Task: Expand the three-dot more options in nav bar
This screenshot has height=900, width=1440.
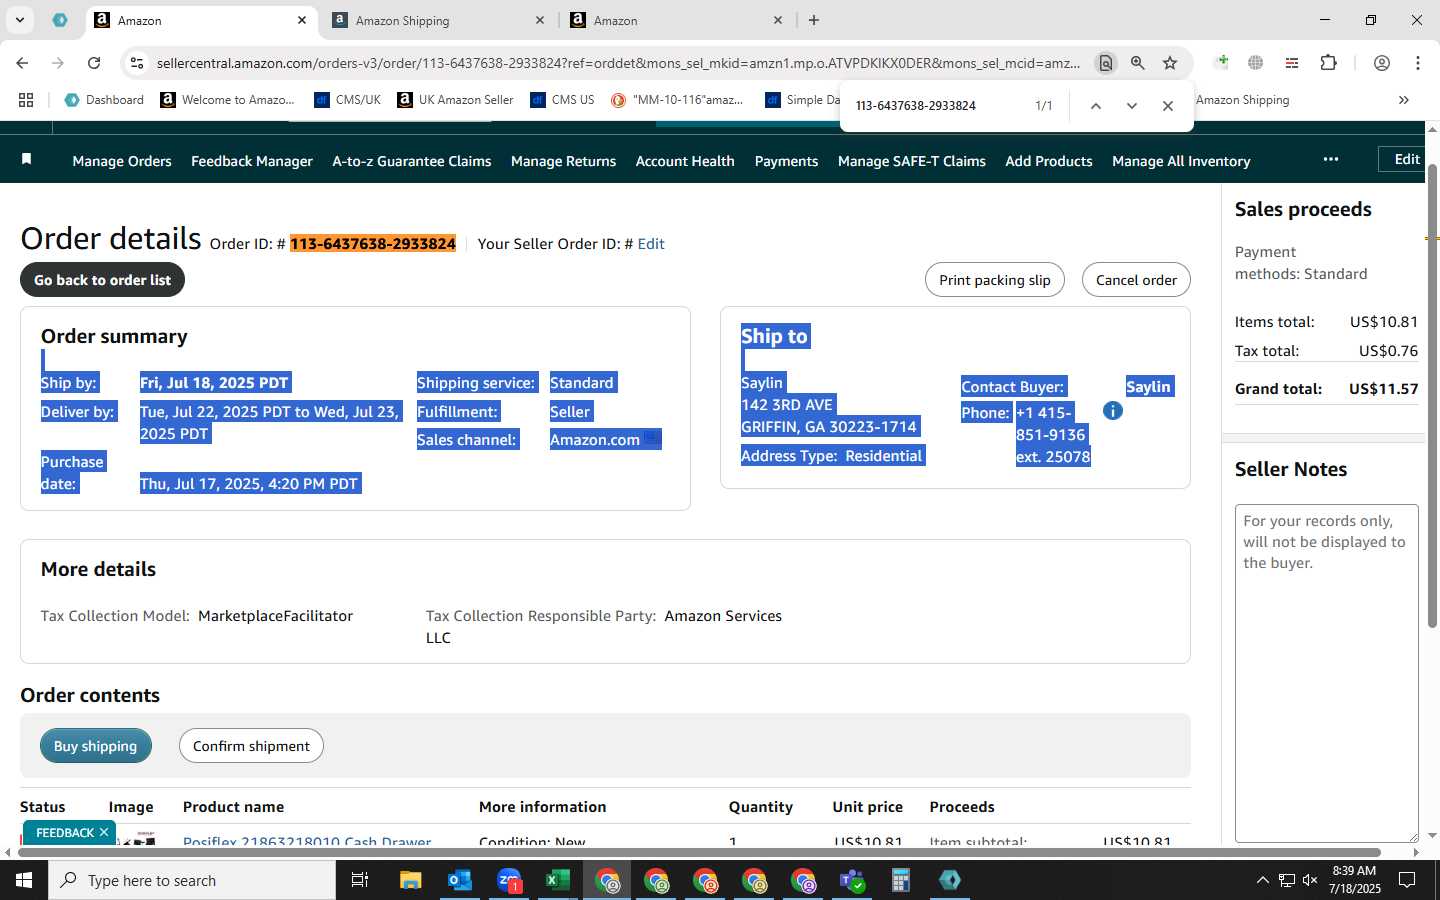Action: click(x=1330, y=159)
